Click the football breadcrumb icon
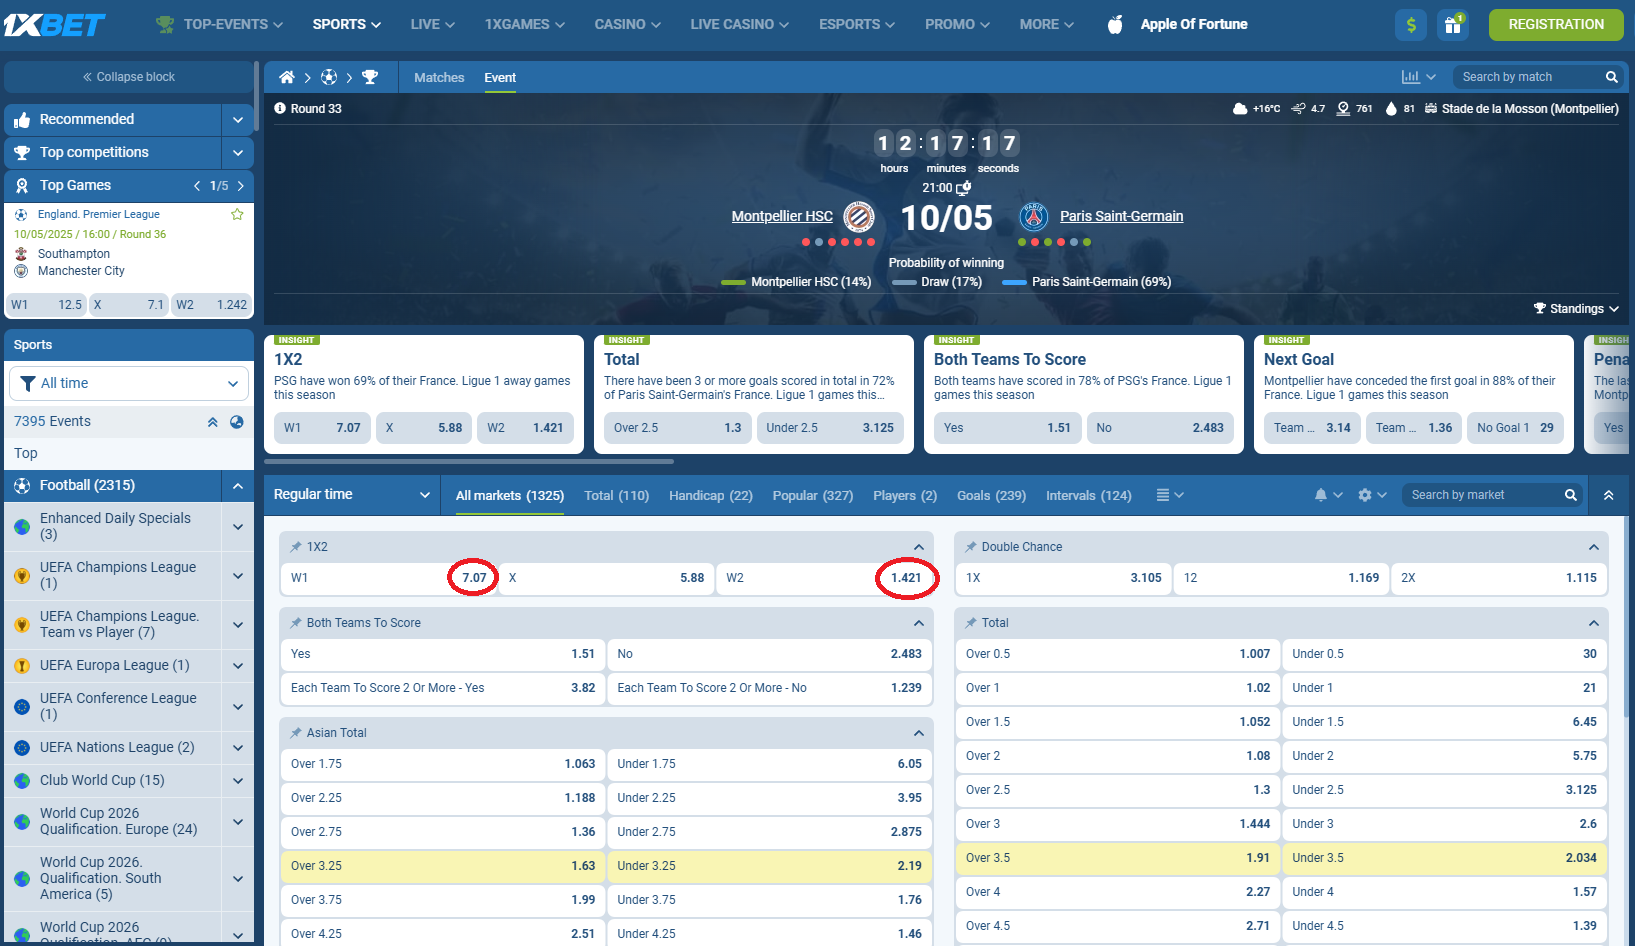Image resolution: width=1635 pixels, height=946 pixels. click(x=329, y=77)
